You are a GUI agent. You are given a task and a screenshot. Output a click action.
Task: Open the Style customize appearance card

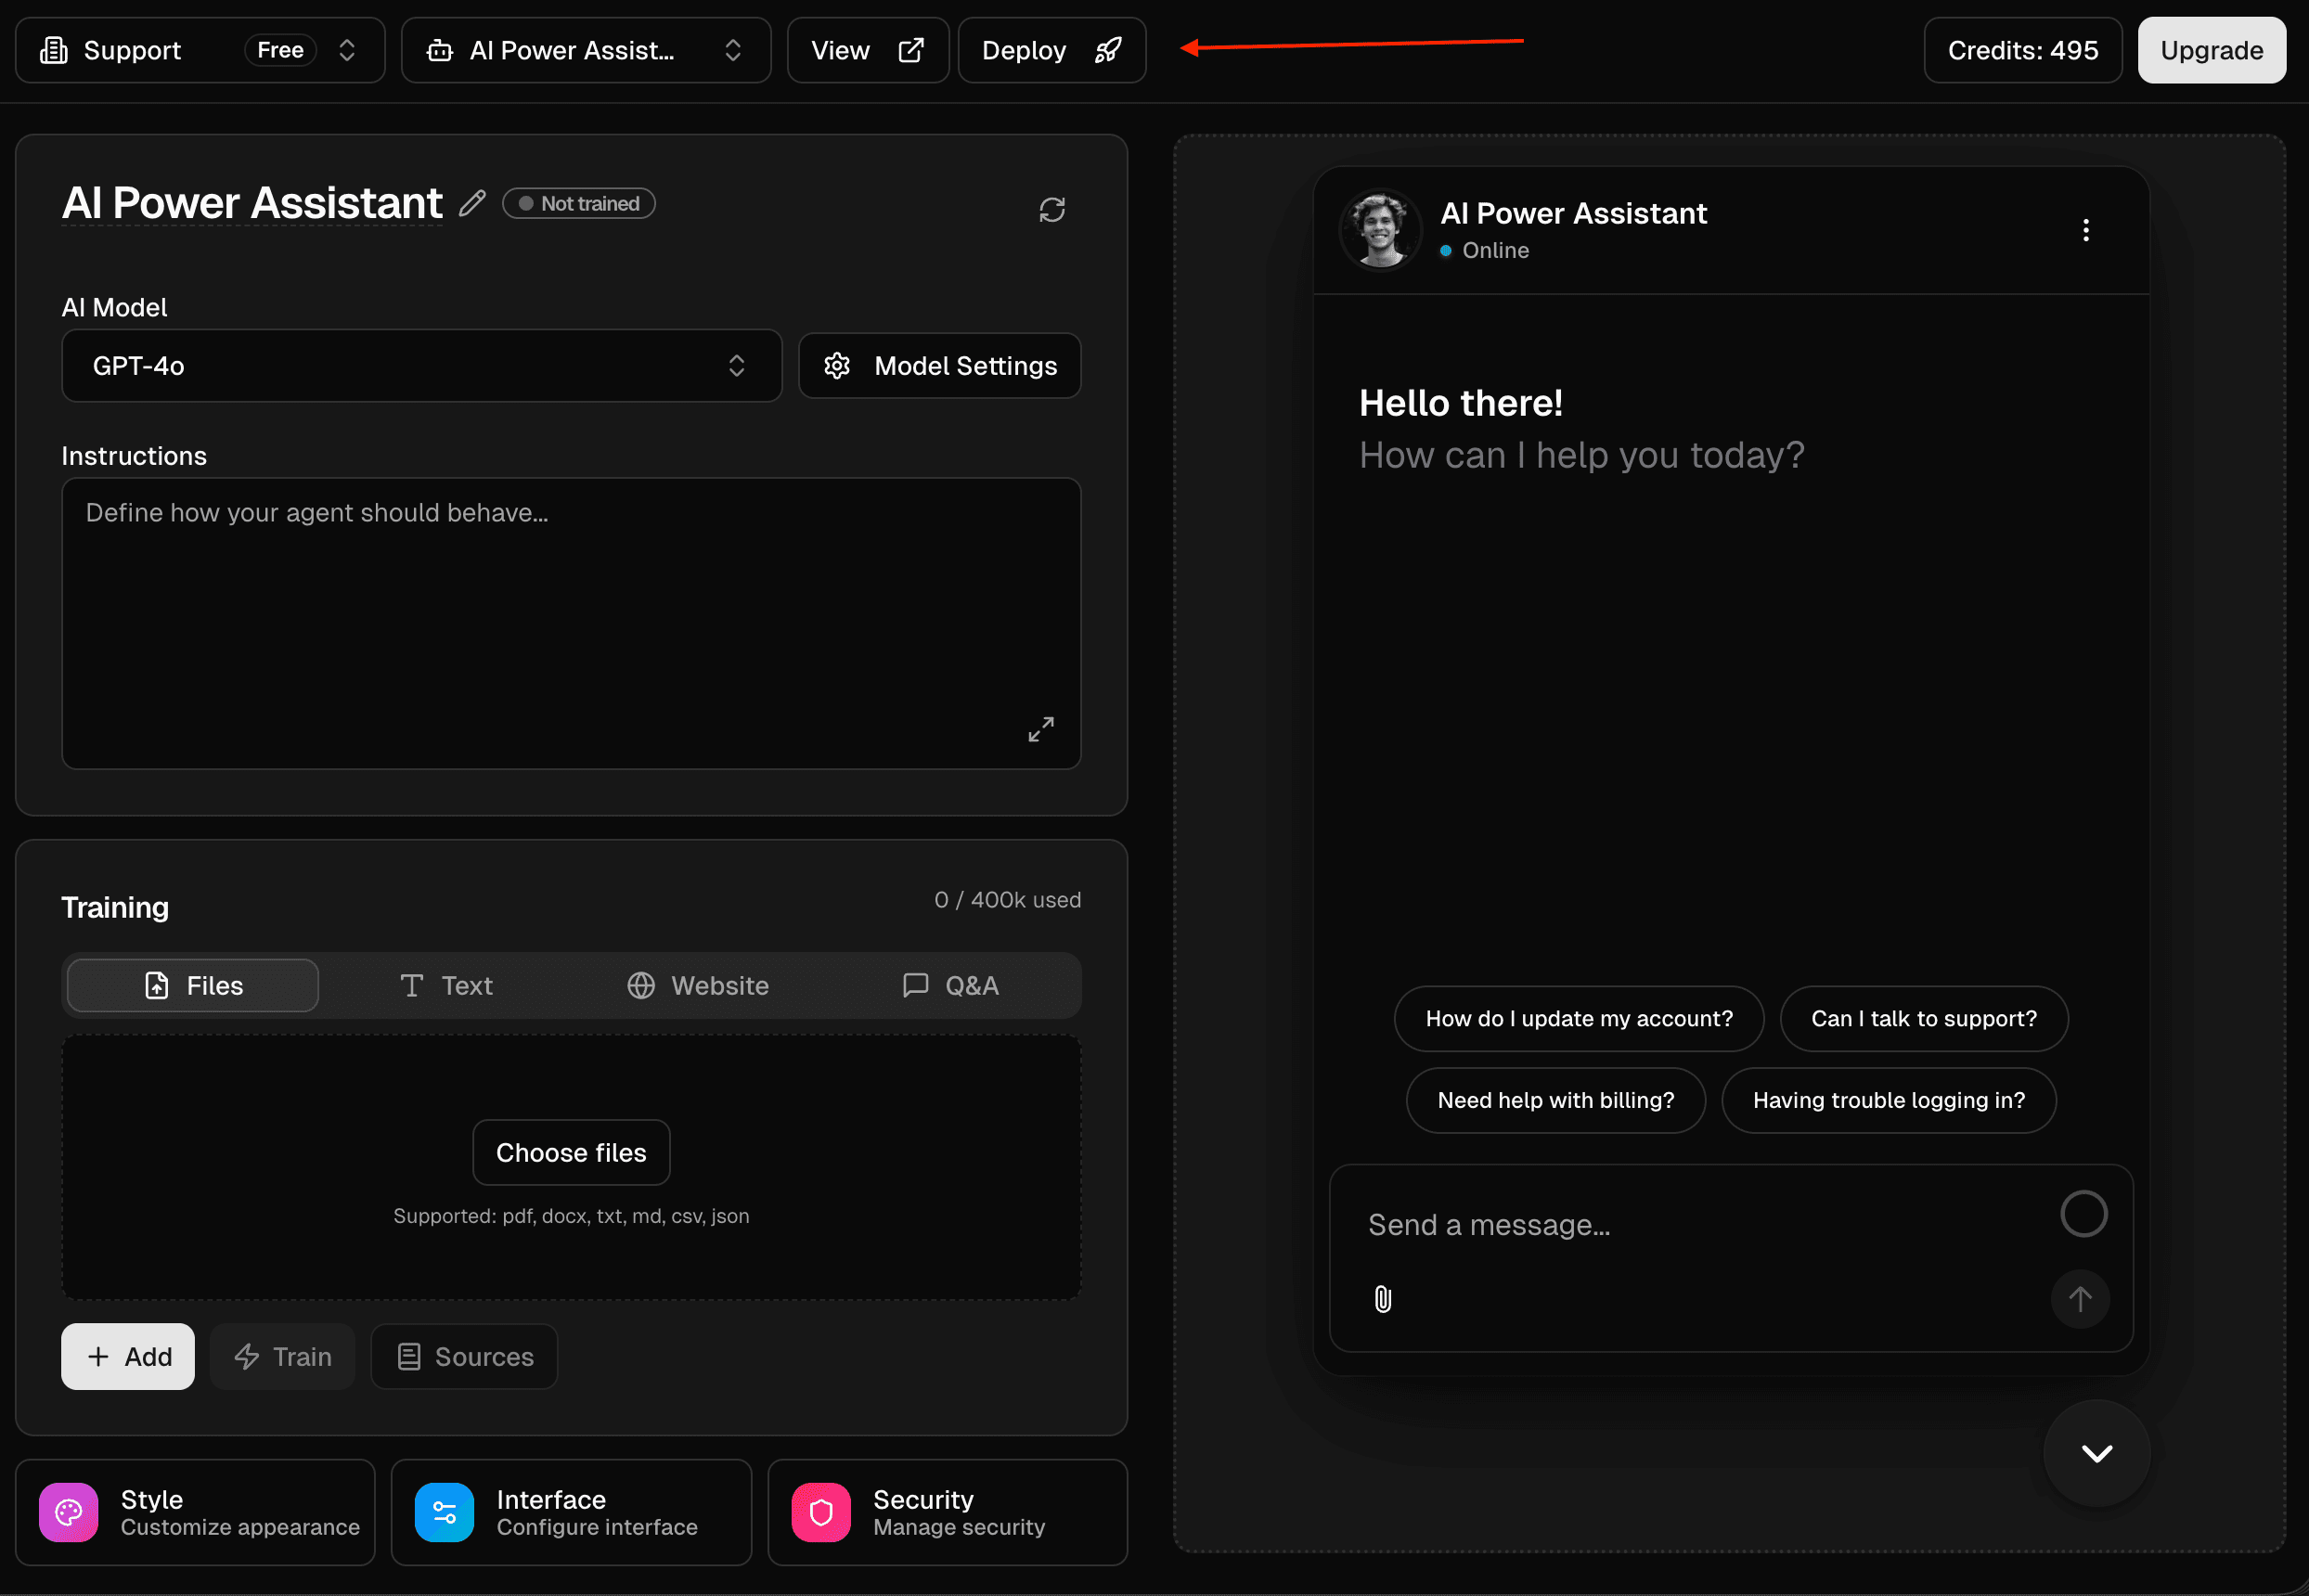point(196,1512)
